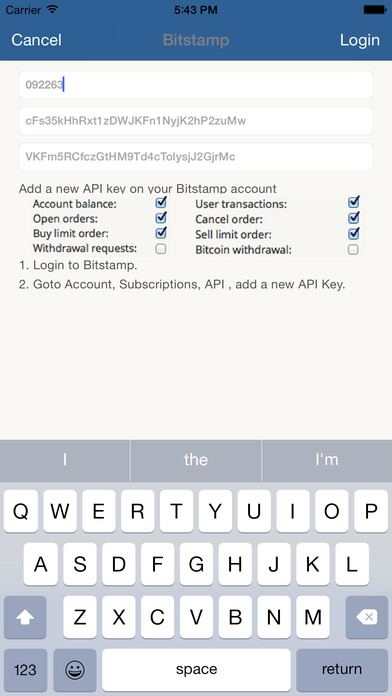
Task: Choose the "I" predictive suggestion
Action: click(x=65, y=460)
